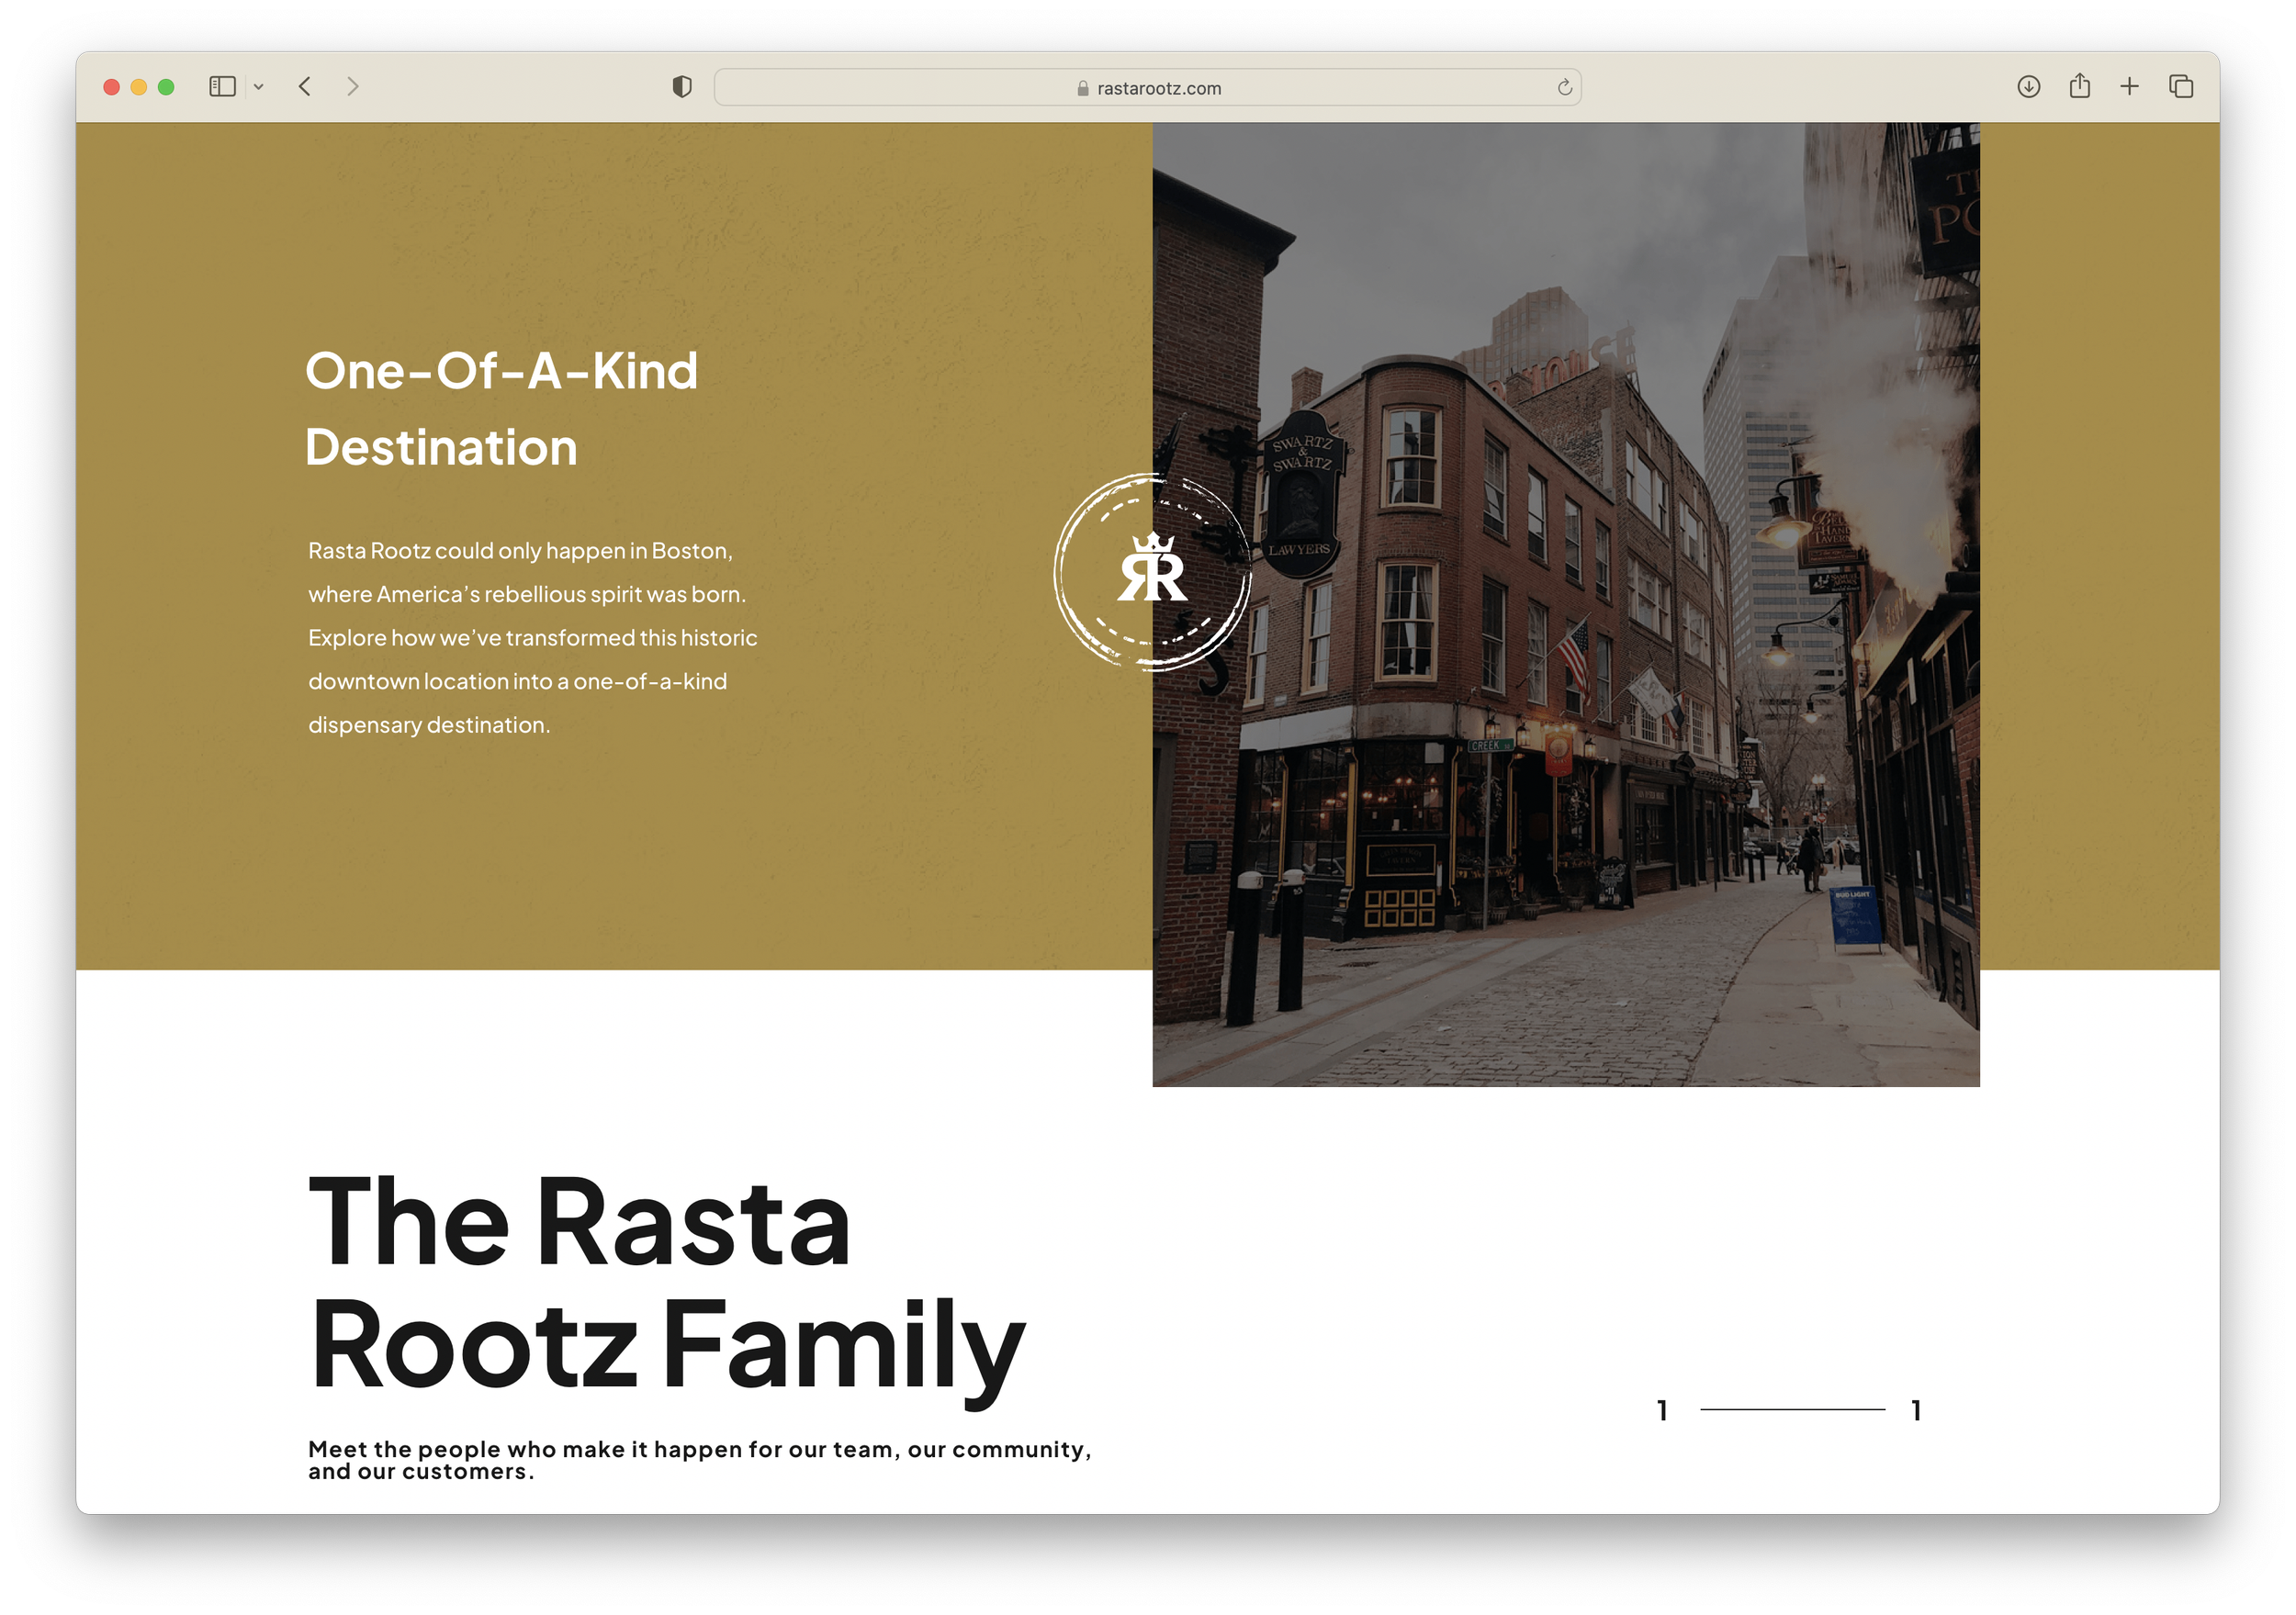Click the slide progress line between the numbers

coord(1792,1410)
